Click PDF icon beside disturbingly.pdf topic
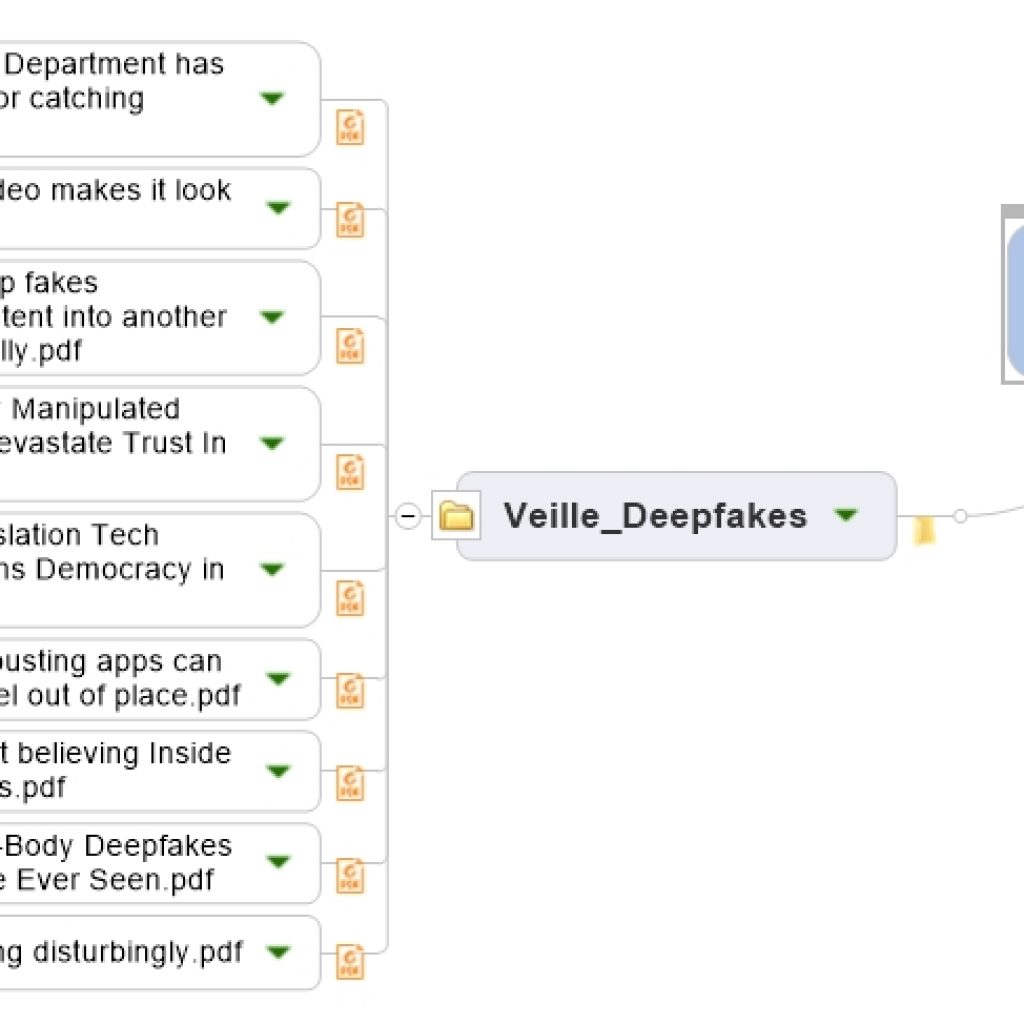This screenshot has height=1024, width=1024. tap(350, 962)
